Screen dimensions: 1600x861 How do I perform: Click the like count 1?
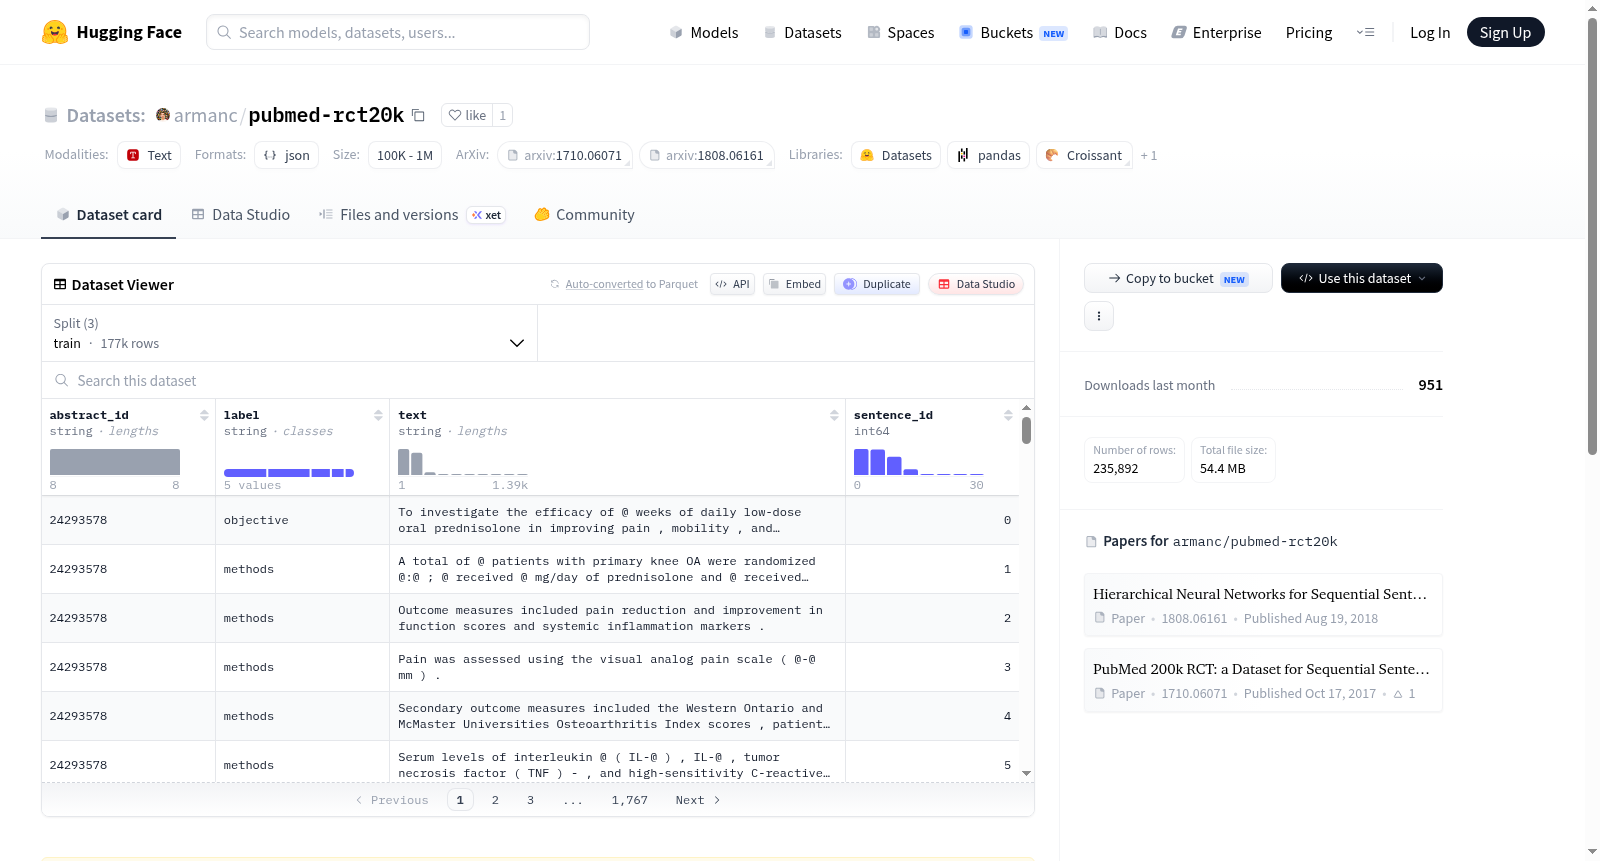click(x=502, y=115)
